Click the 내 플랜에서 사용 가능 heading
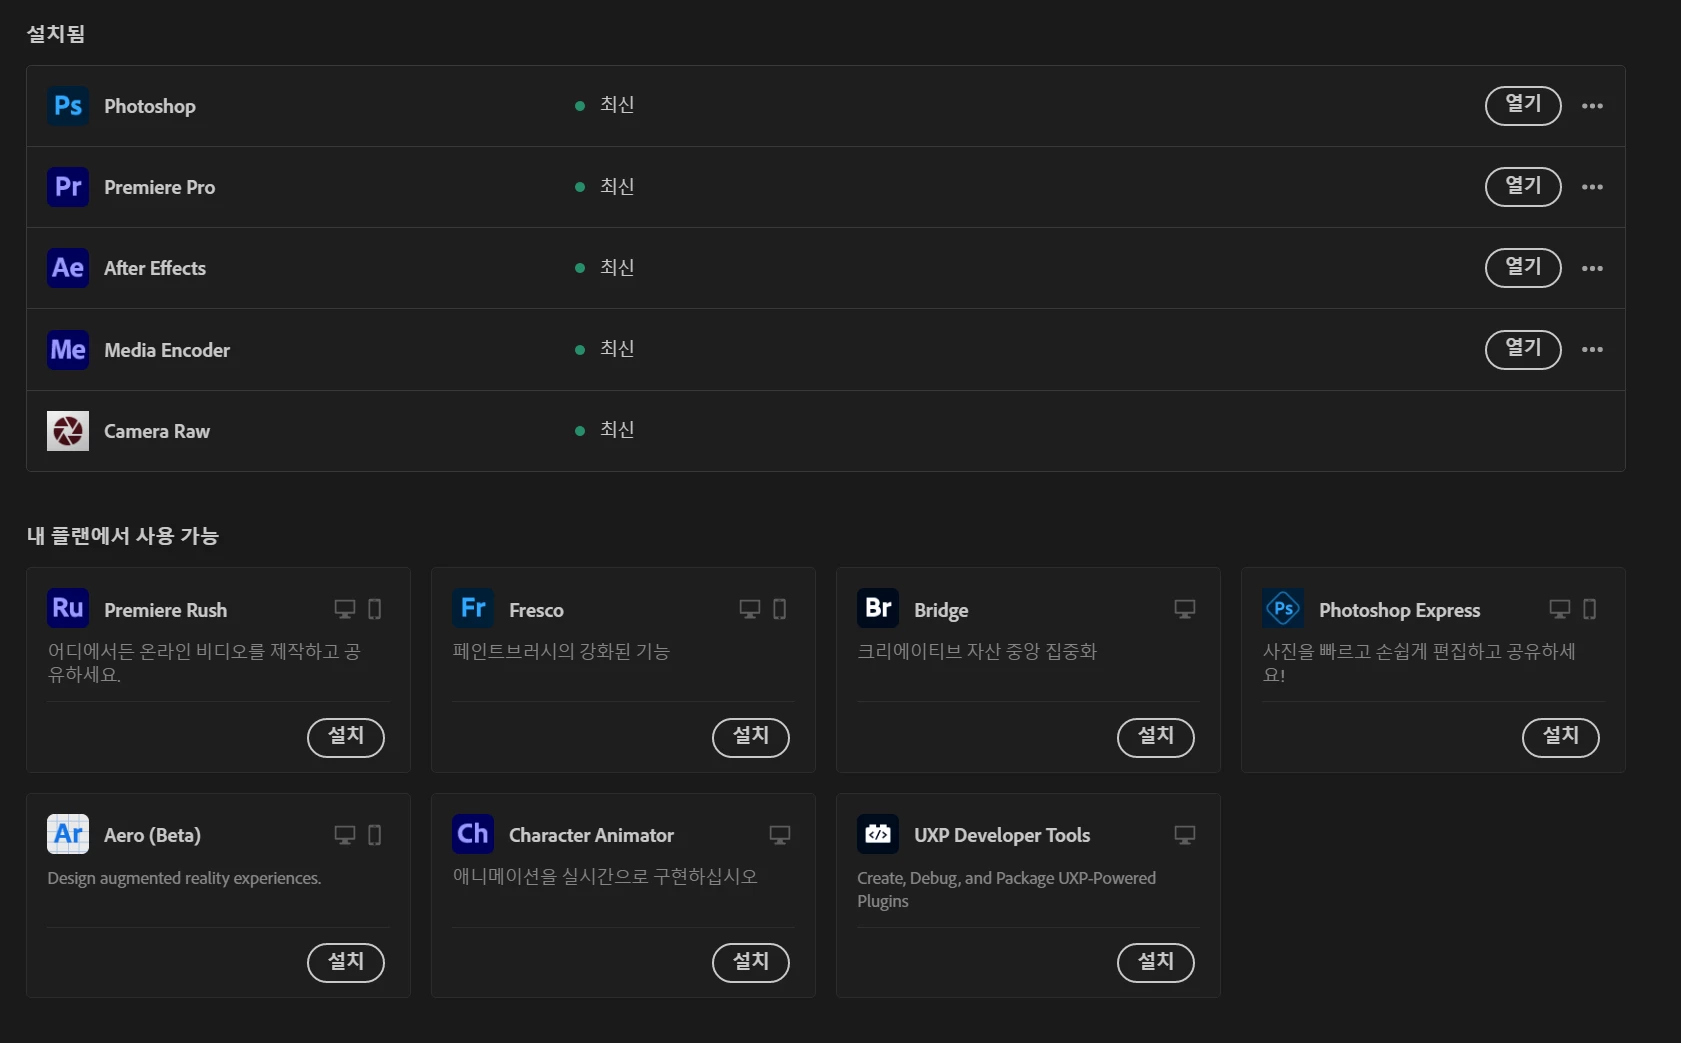Image resolution: width=1681 pixels, height=1043 pixels. coord(123,536)
